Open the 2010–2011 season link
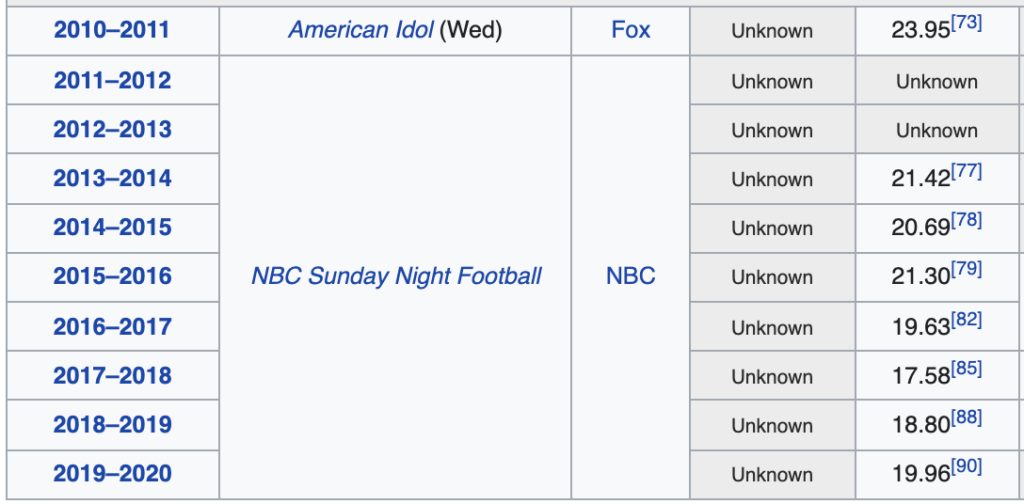The height and width of the screenshot is (504, 1024). coord(112,30)
